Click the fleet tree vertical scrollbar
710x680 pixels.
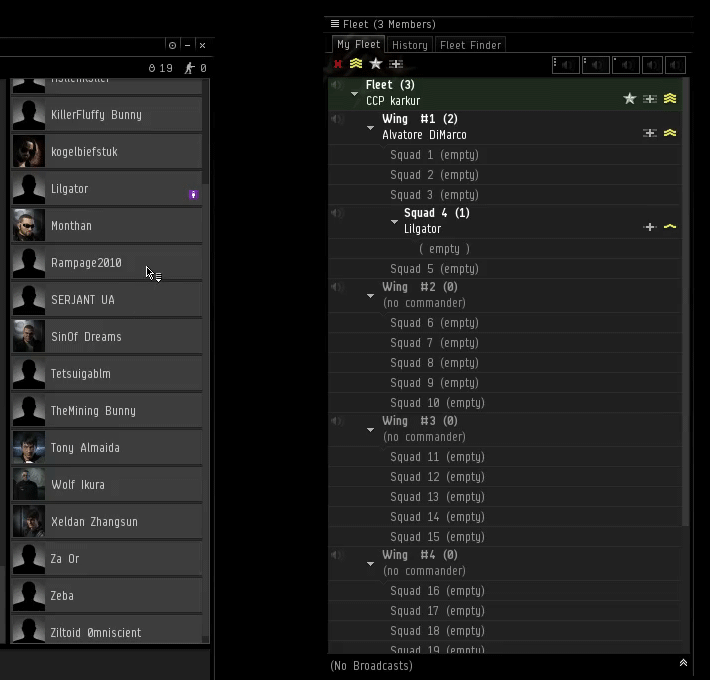686,302
